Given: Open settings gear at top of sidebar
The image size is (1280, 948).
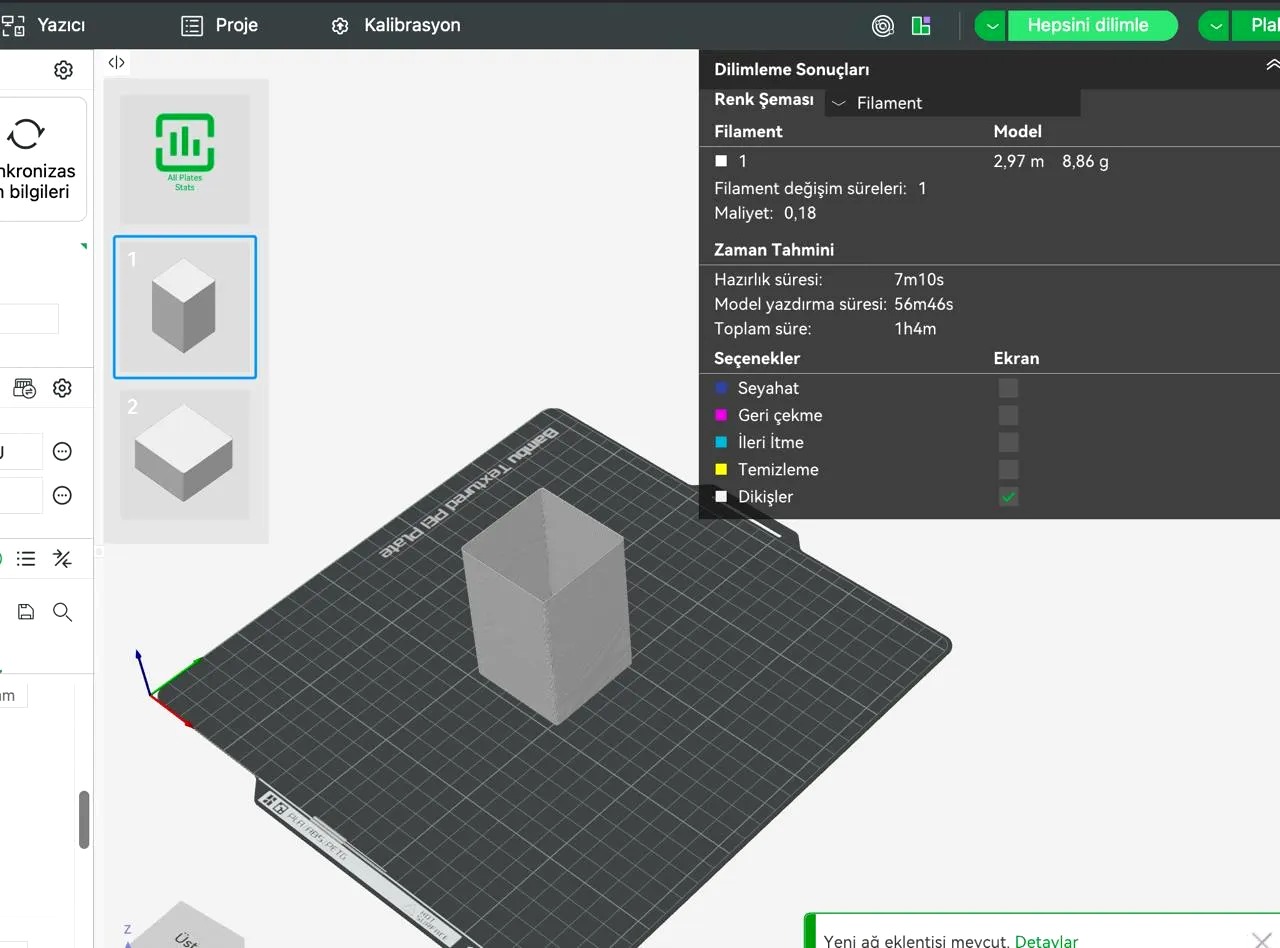Looking at the screenshot, I should coord(63,70).
